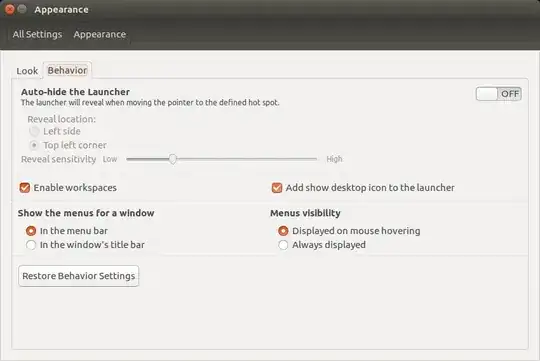Select the Behavior tab
The height and width of the screenshot is (361, 540).
[x=67, y=70]
